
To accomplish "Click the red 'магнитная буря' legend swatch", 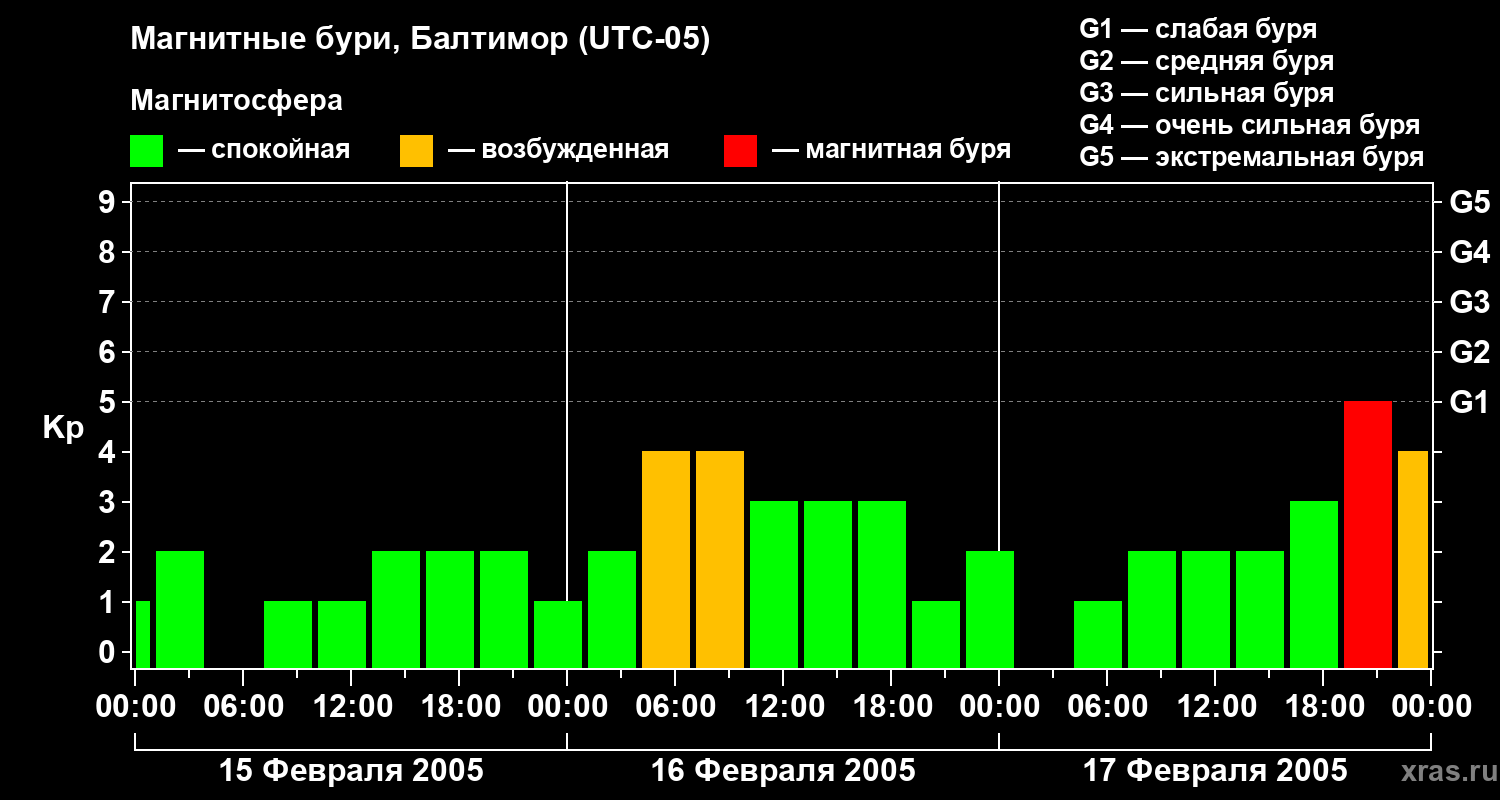I will coord(740,151).
